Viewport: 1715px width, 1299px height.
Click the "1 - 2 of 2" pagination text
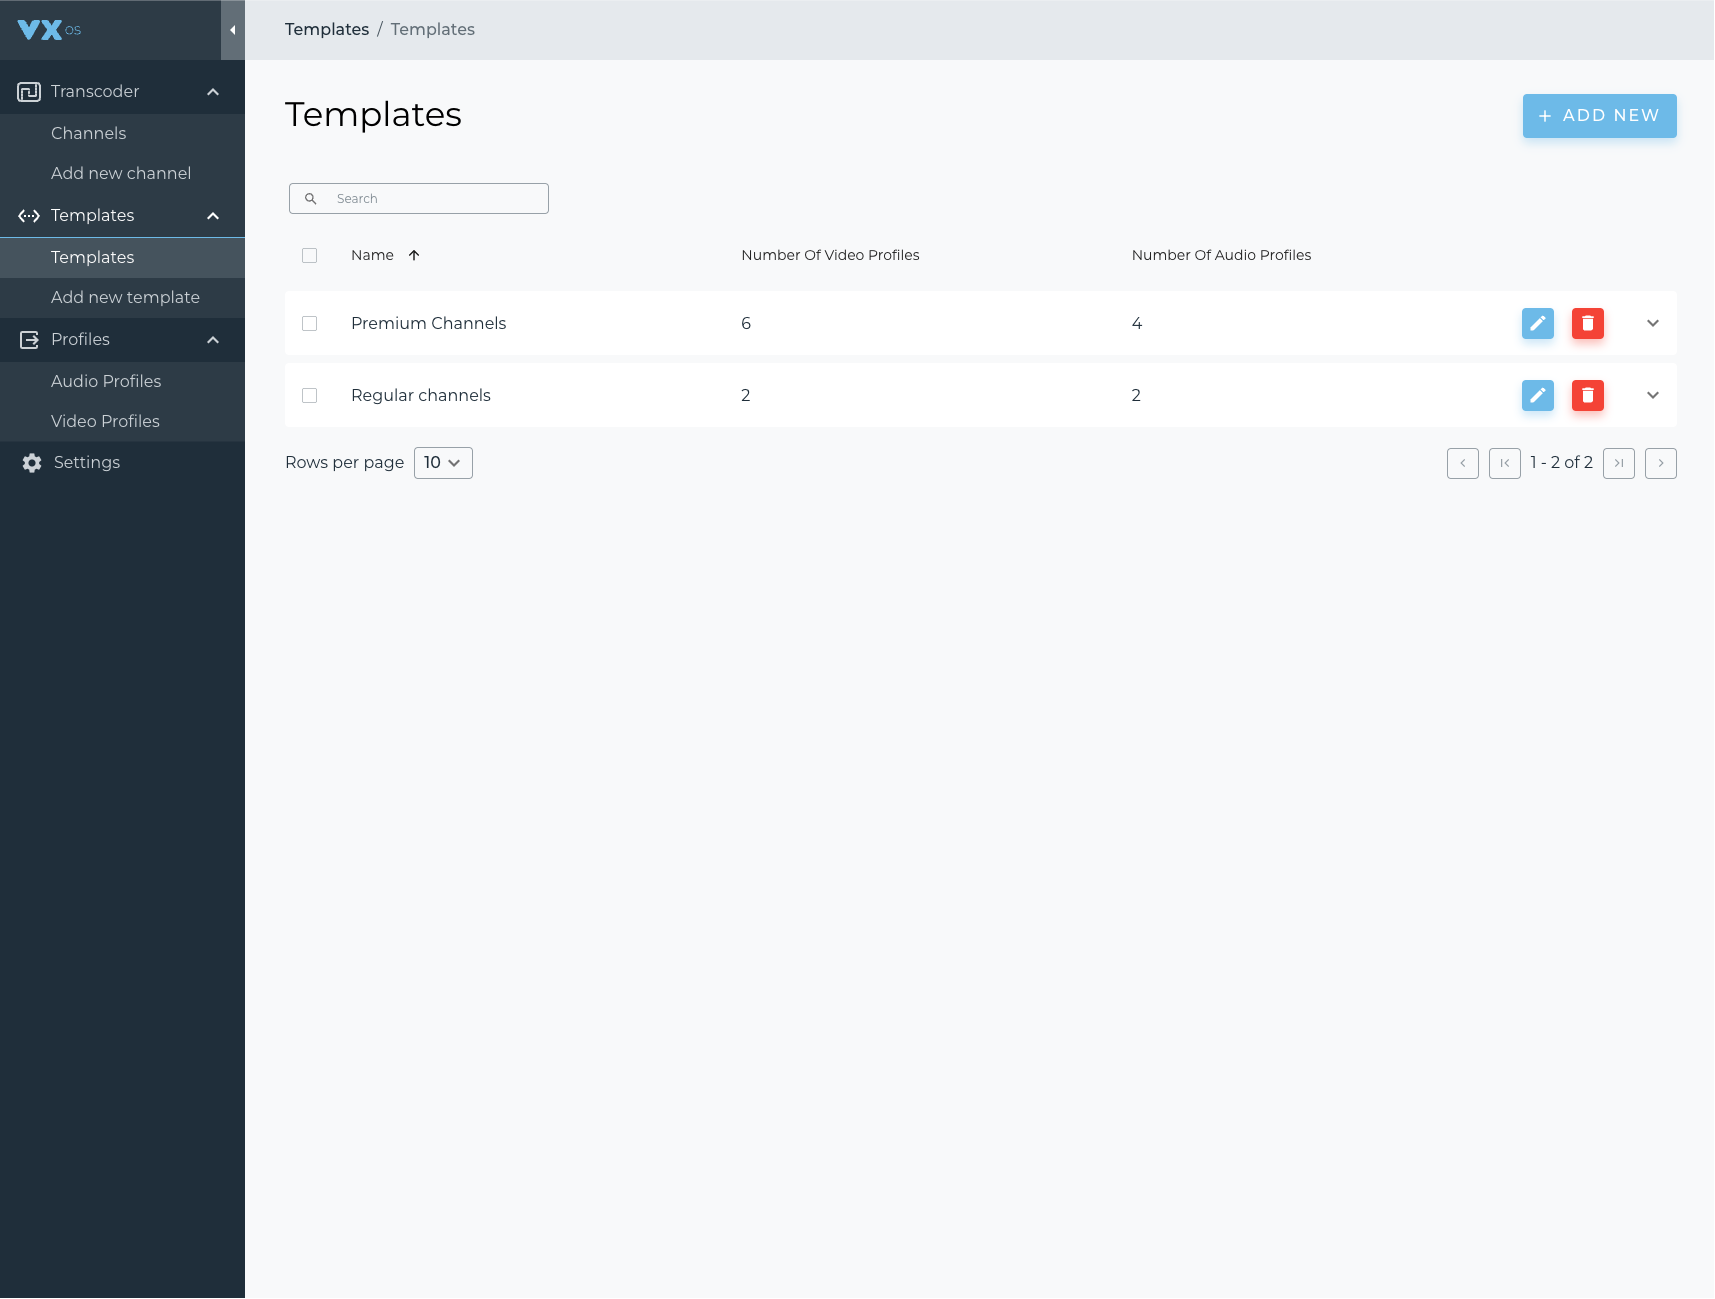[x=1562, y=463]
